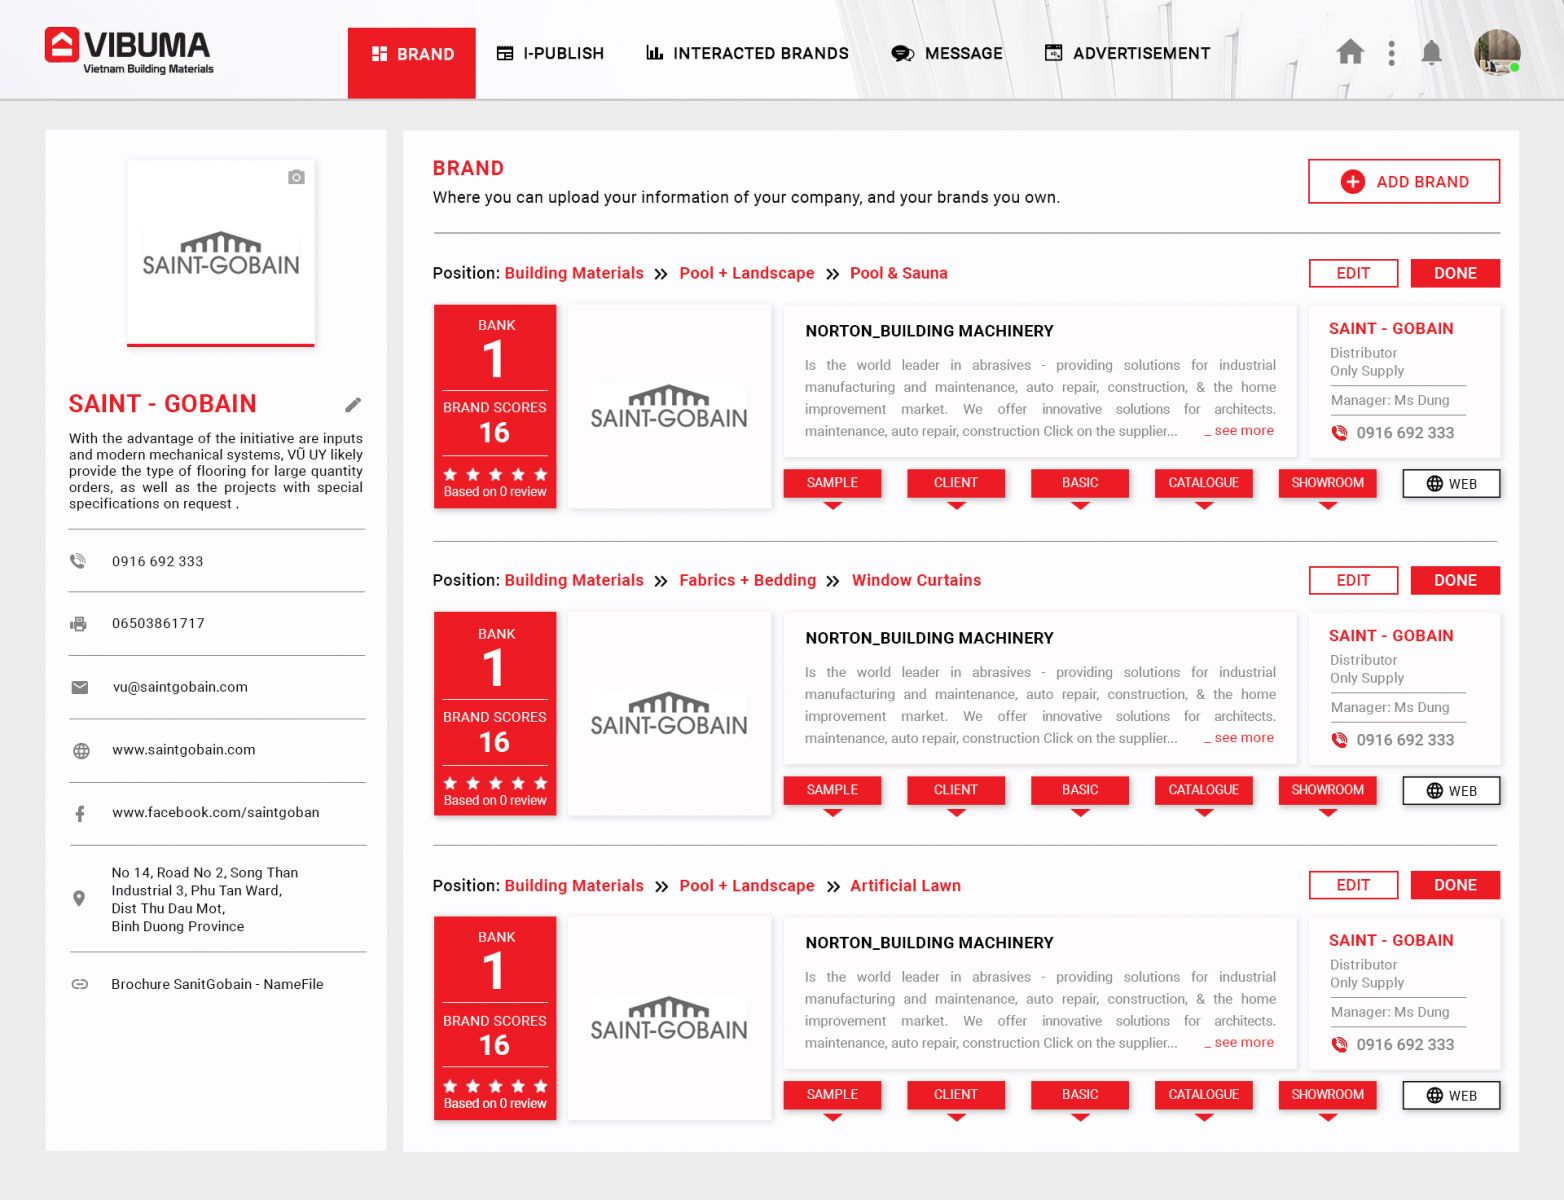Click the ADD BRAND button

[x=1404, y=181]
